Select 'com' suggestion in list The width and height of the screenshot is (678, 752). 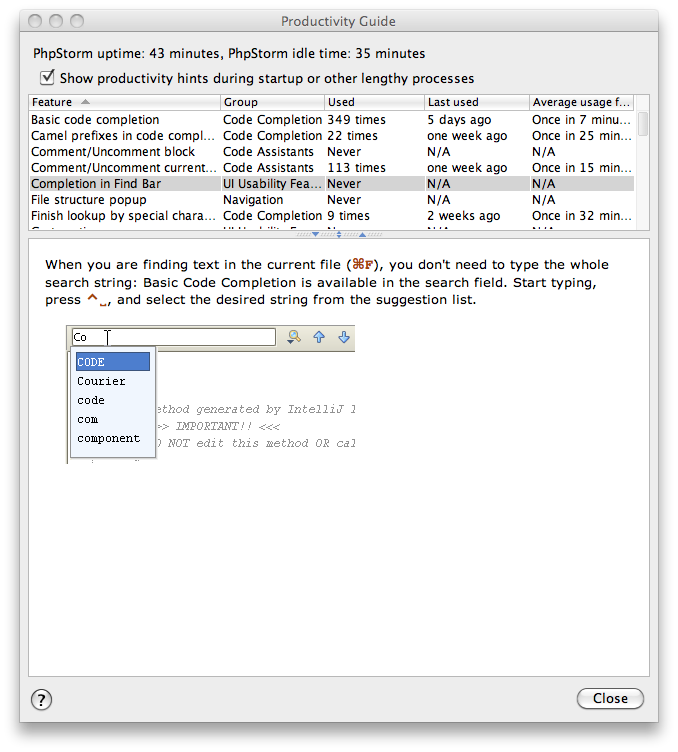click(x=113, y=419)
